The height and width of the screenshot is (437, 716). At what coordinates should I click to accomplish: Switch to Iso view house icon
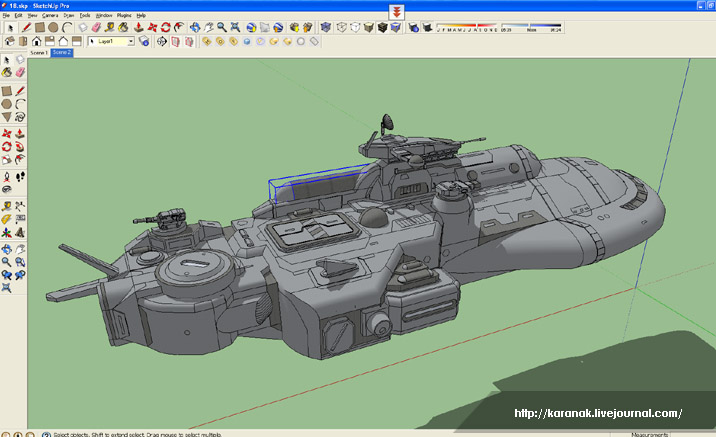click(x=9, y=42)
